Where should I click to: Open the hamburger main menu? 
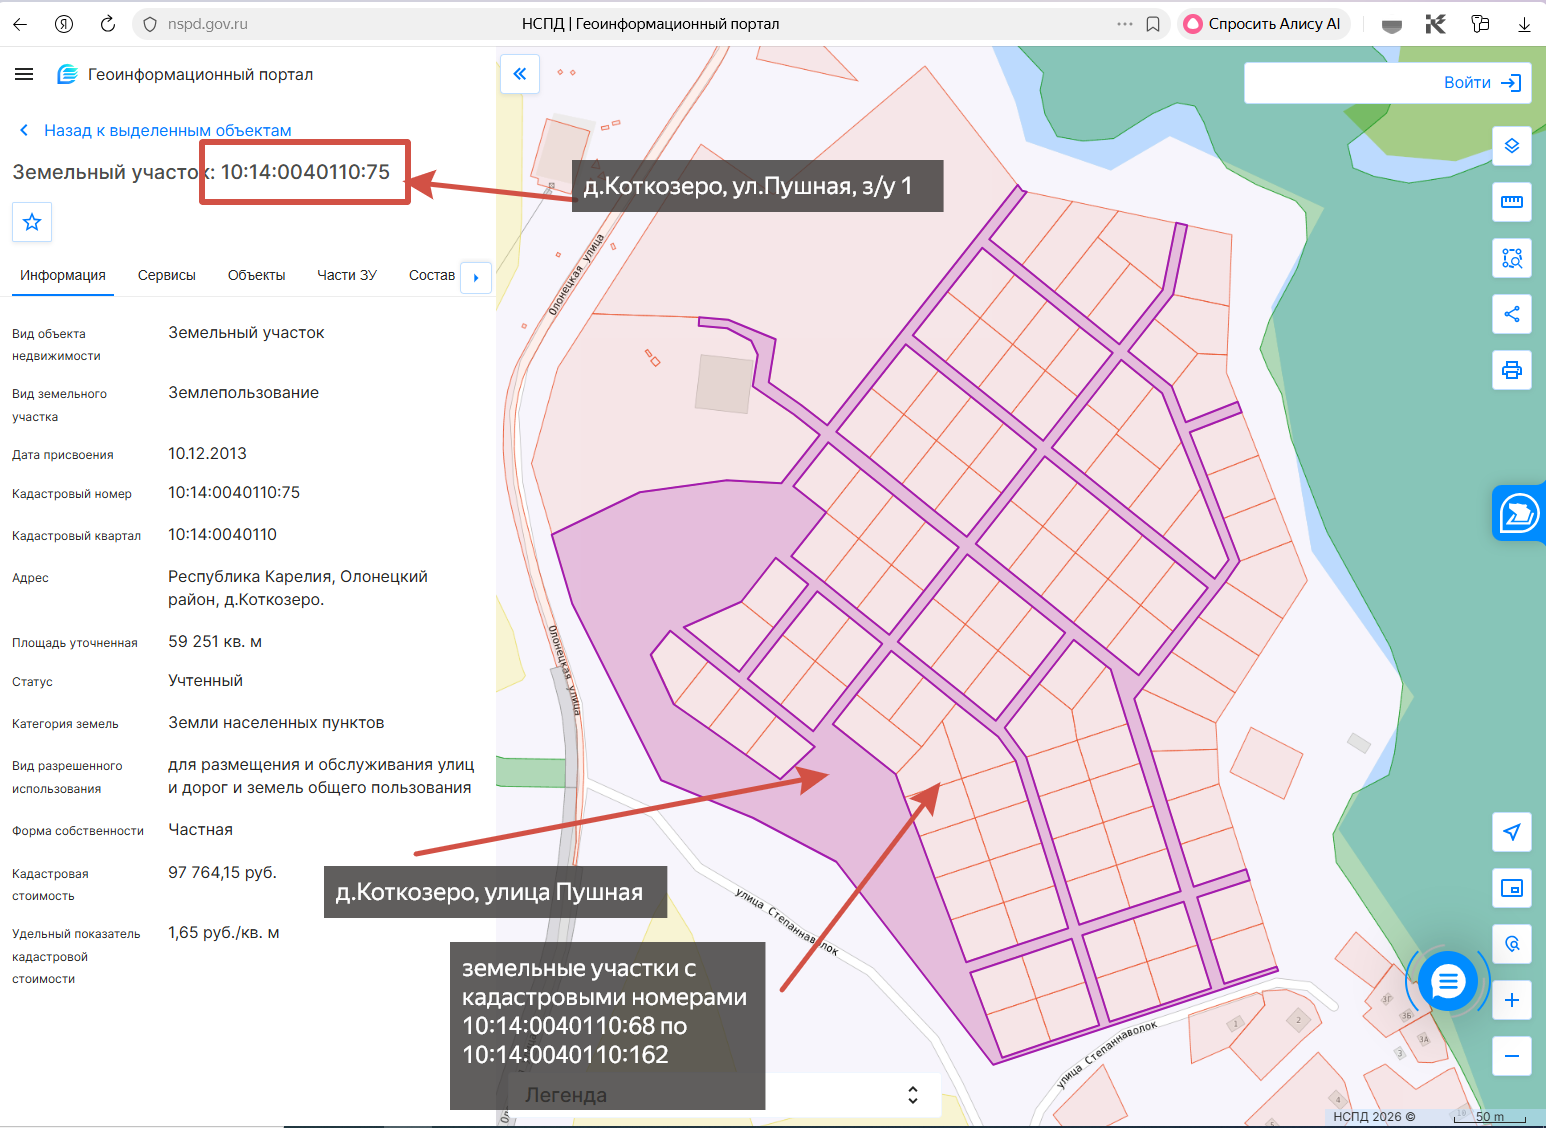point(25,74)
